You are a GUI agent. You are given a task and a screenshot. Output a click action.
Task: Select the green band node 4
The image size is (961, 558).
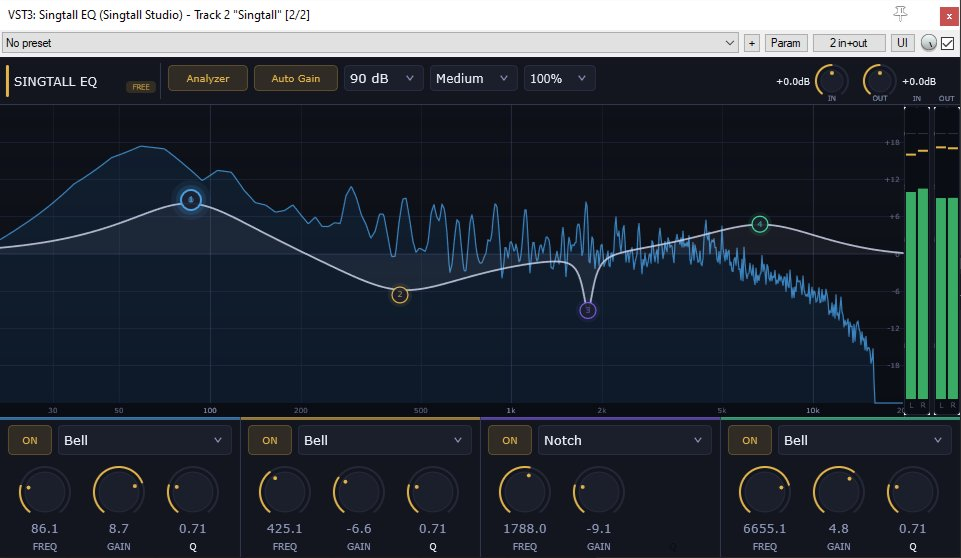click(760, 224)
